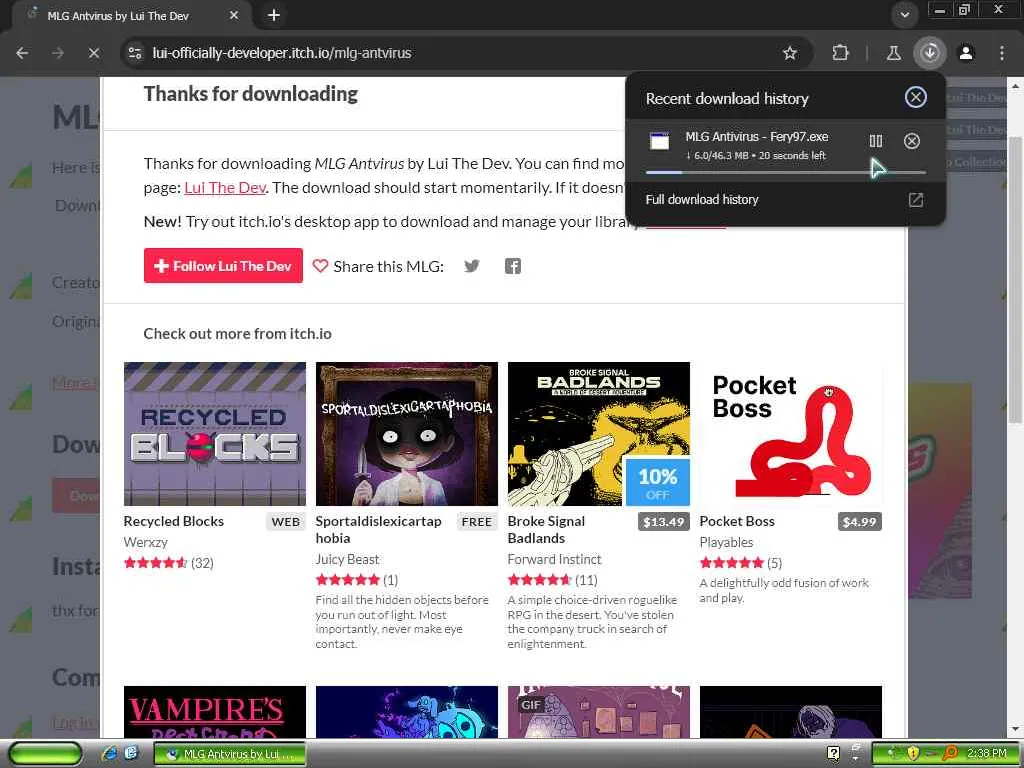The width and height of the screenshot is (1024, 768).
Task: Open Chrome three-dot menu
Action: [x=1002, y=53]
